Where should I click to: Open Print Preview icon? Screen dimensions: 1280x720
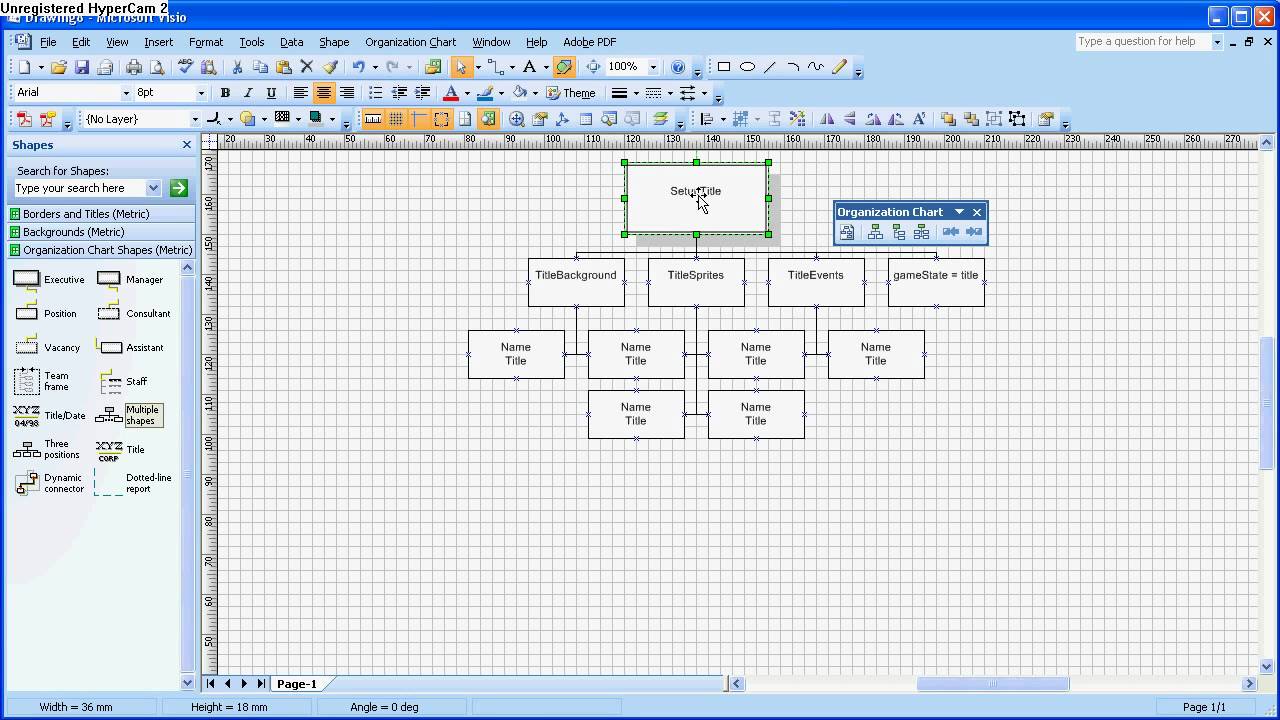tap(156, 67)
